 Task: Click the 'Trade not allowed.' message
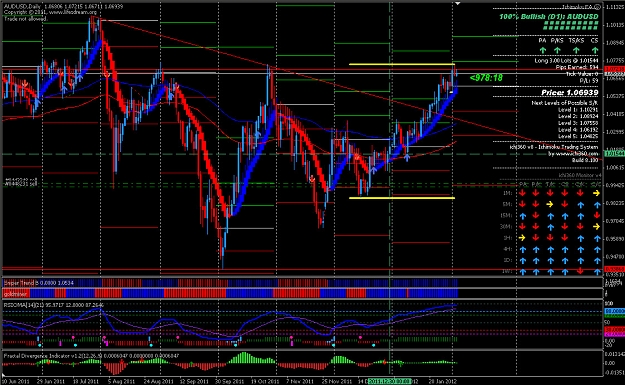(26, 18)
